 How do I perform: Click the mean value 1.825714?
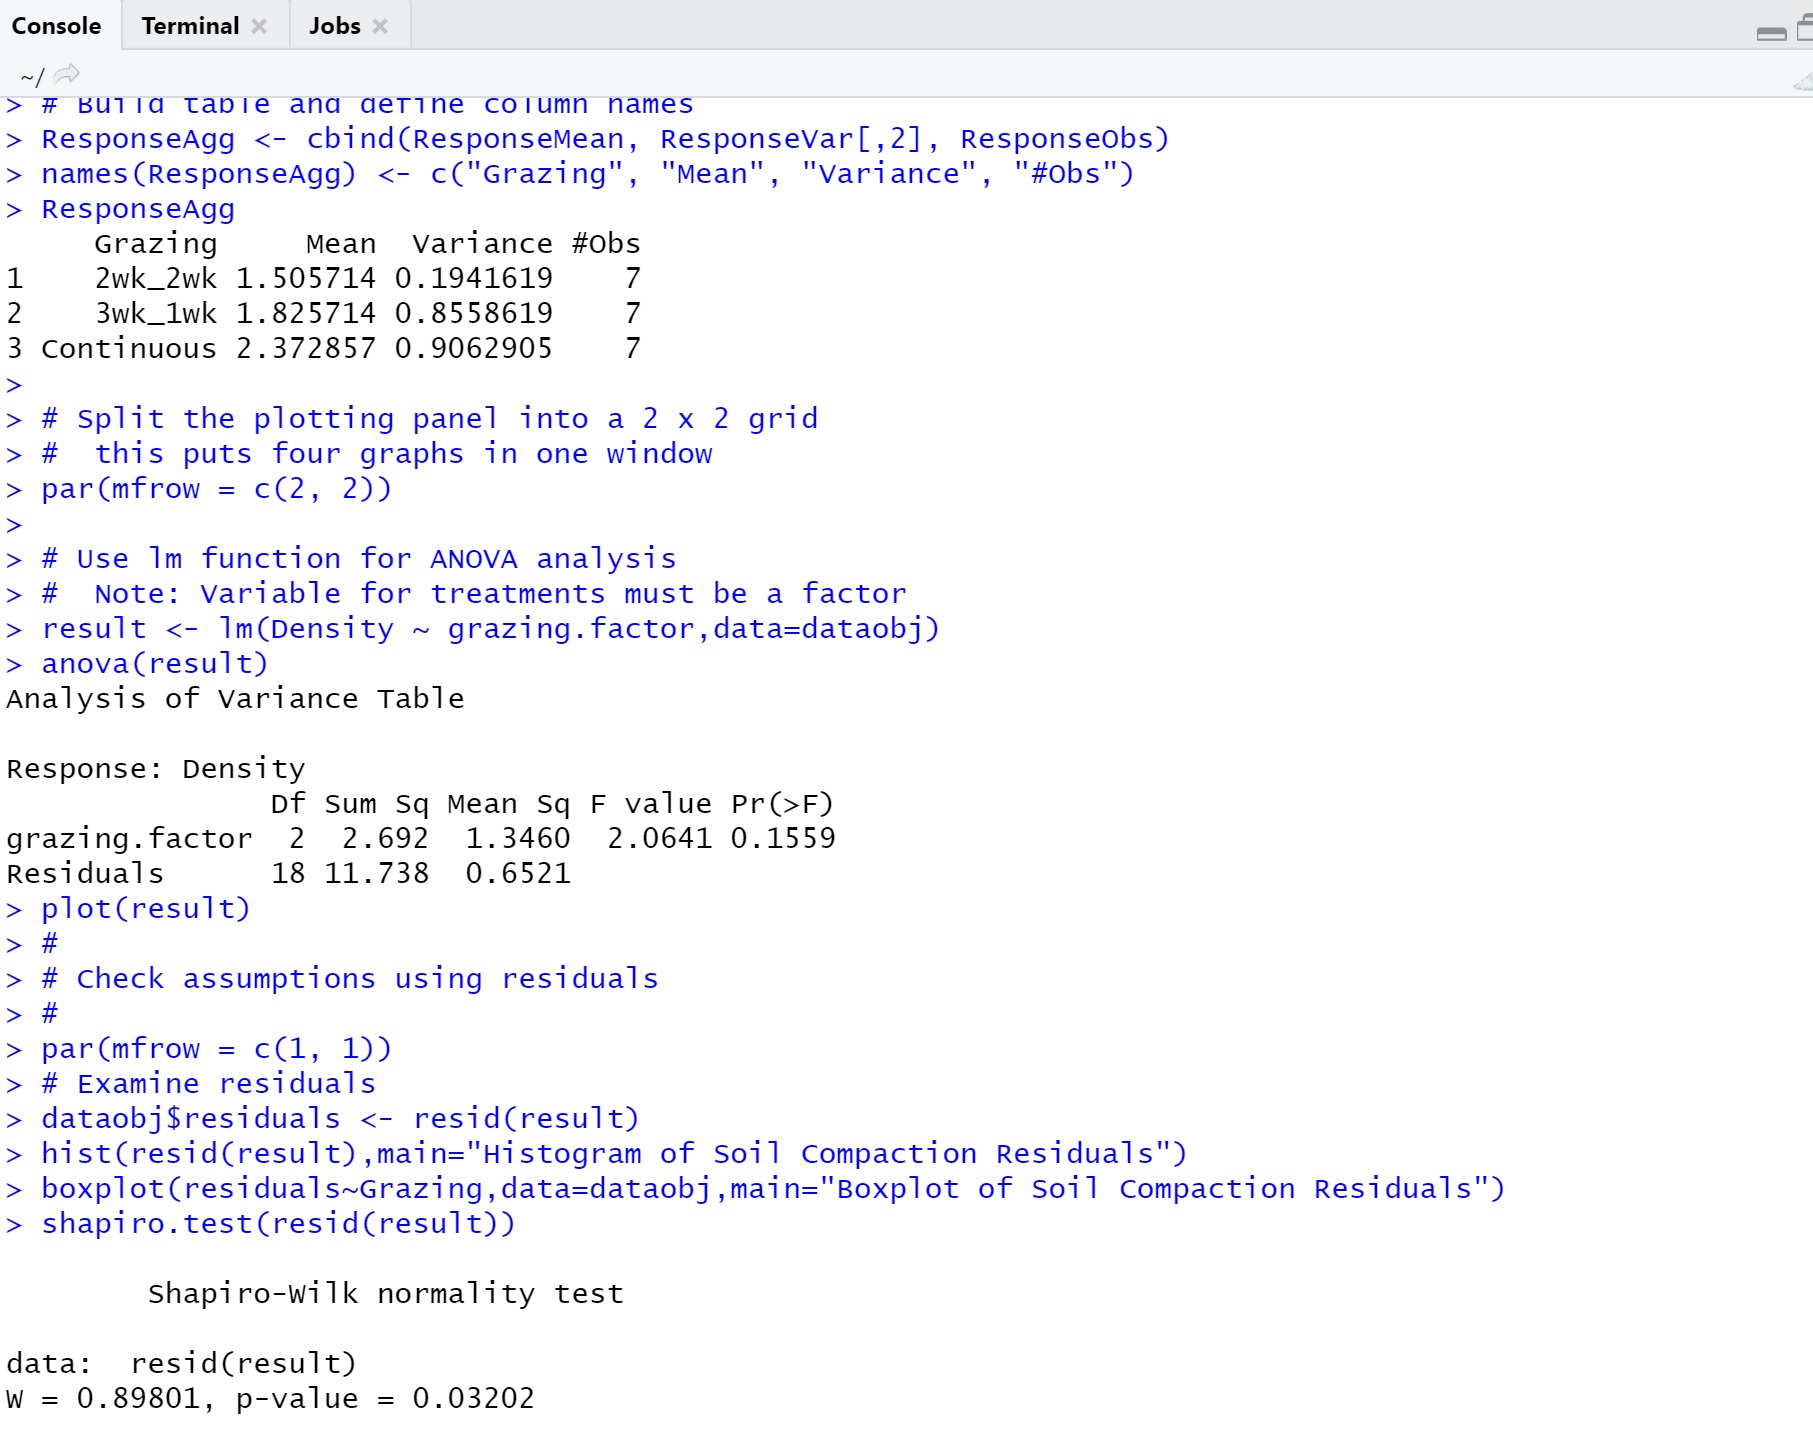point(306,314)
